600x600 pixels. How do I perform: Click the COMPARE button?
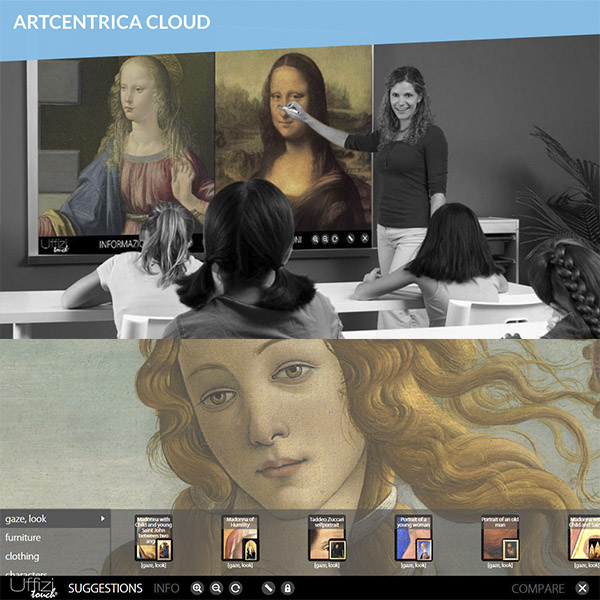pyautogui.click(x=538, y=589)
